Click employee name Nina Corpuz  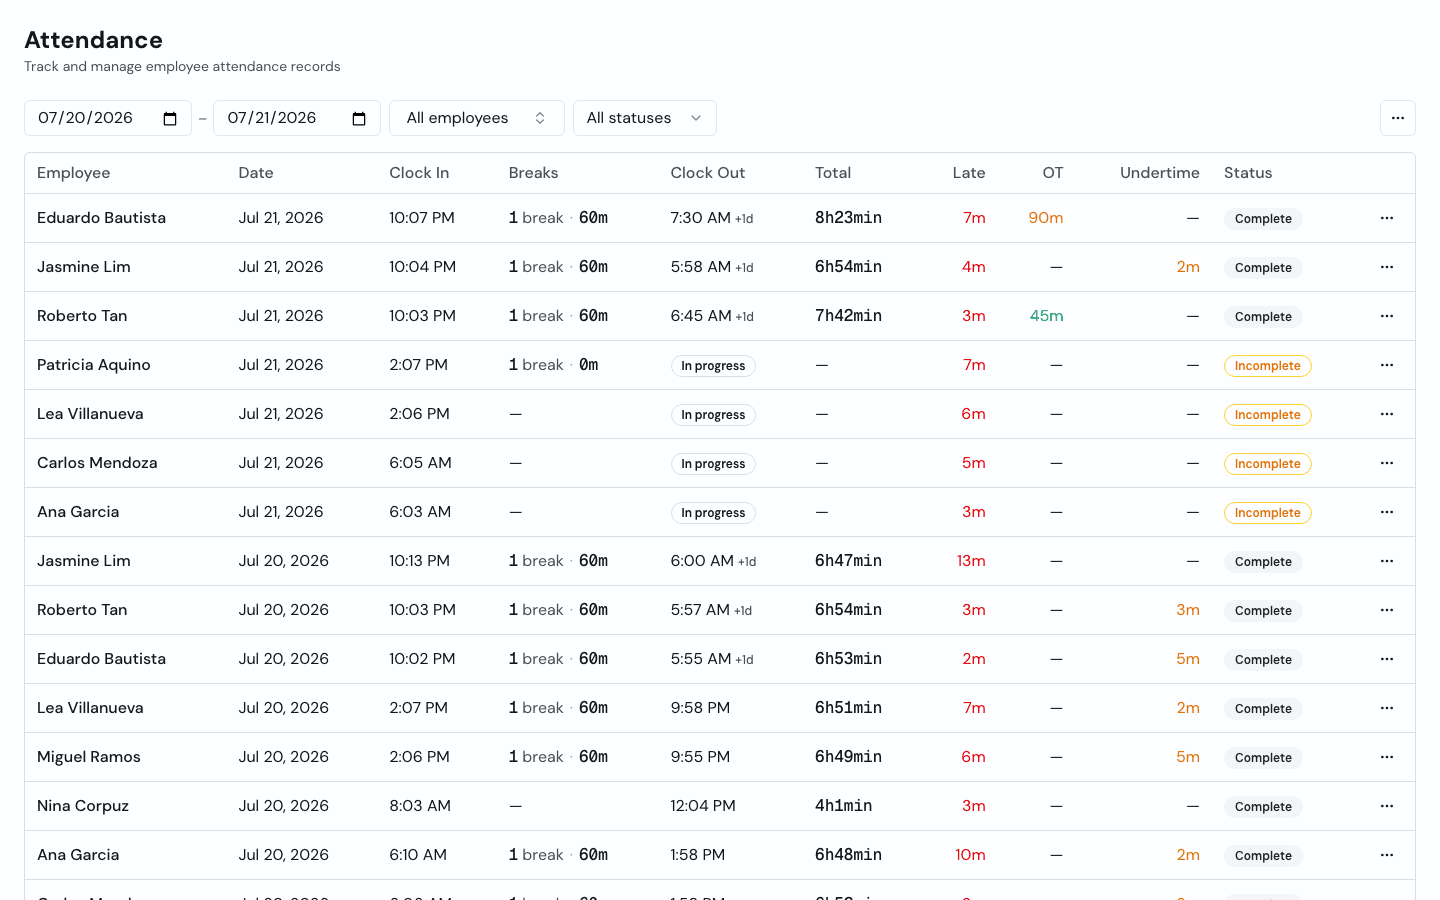pos(83,806)
